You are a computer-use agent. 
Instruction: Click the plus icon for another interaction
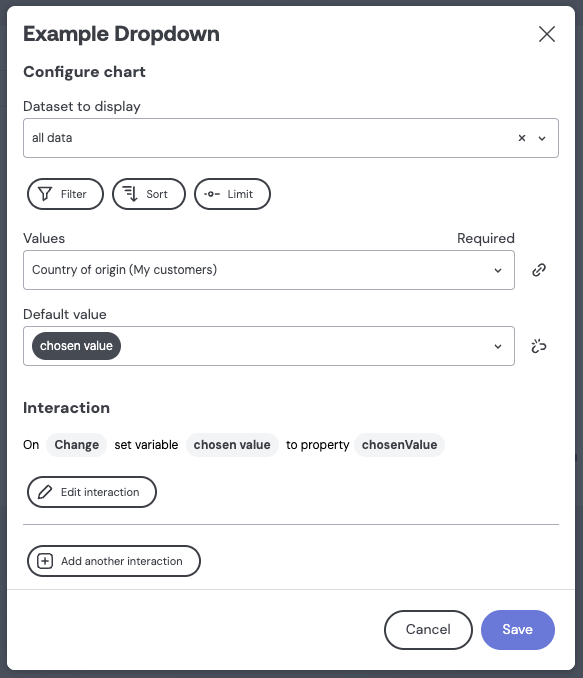pos(45,561)
